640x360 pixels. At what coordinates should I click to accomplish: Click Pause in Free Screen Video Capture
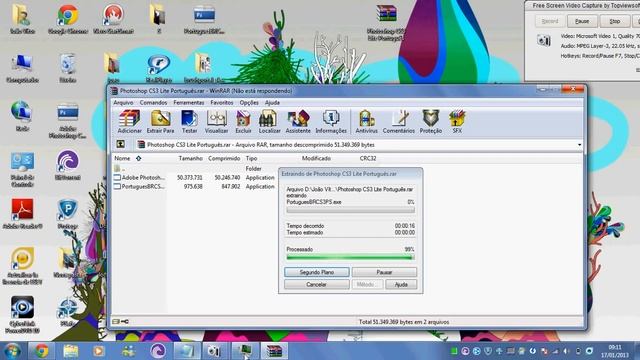click(x=582, y=21)
